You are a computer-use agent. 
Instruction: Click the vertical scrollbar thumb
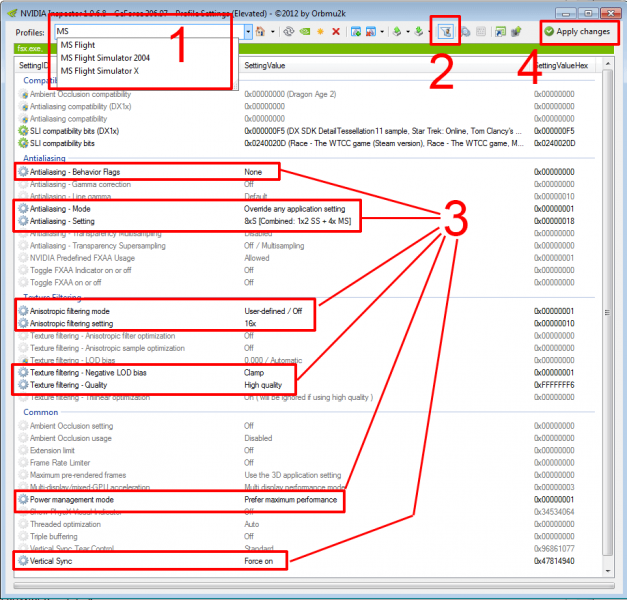click(607, 312)
